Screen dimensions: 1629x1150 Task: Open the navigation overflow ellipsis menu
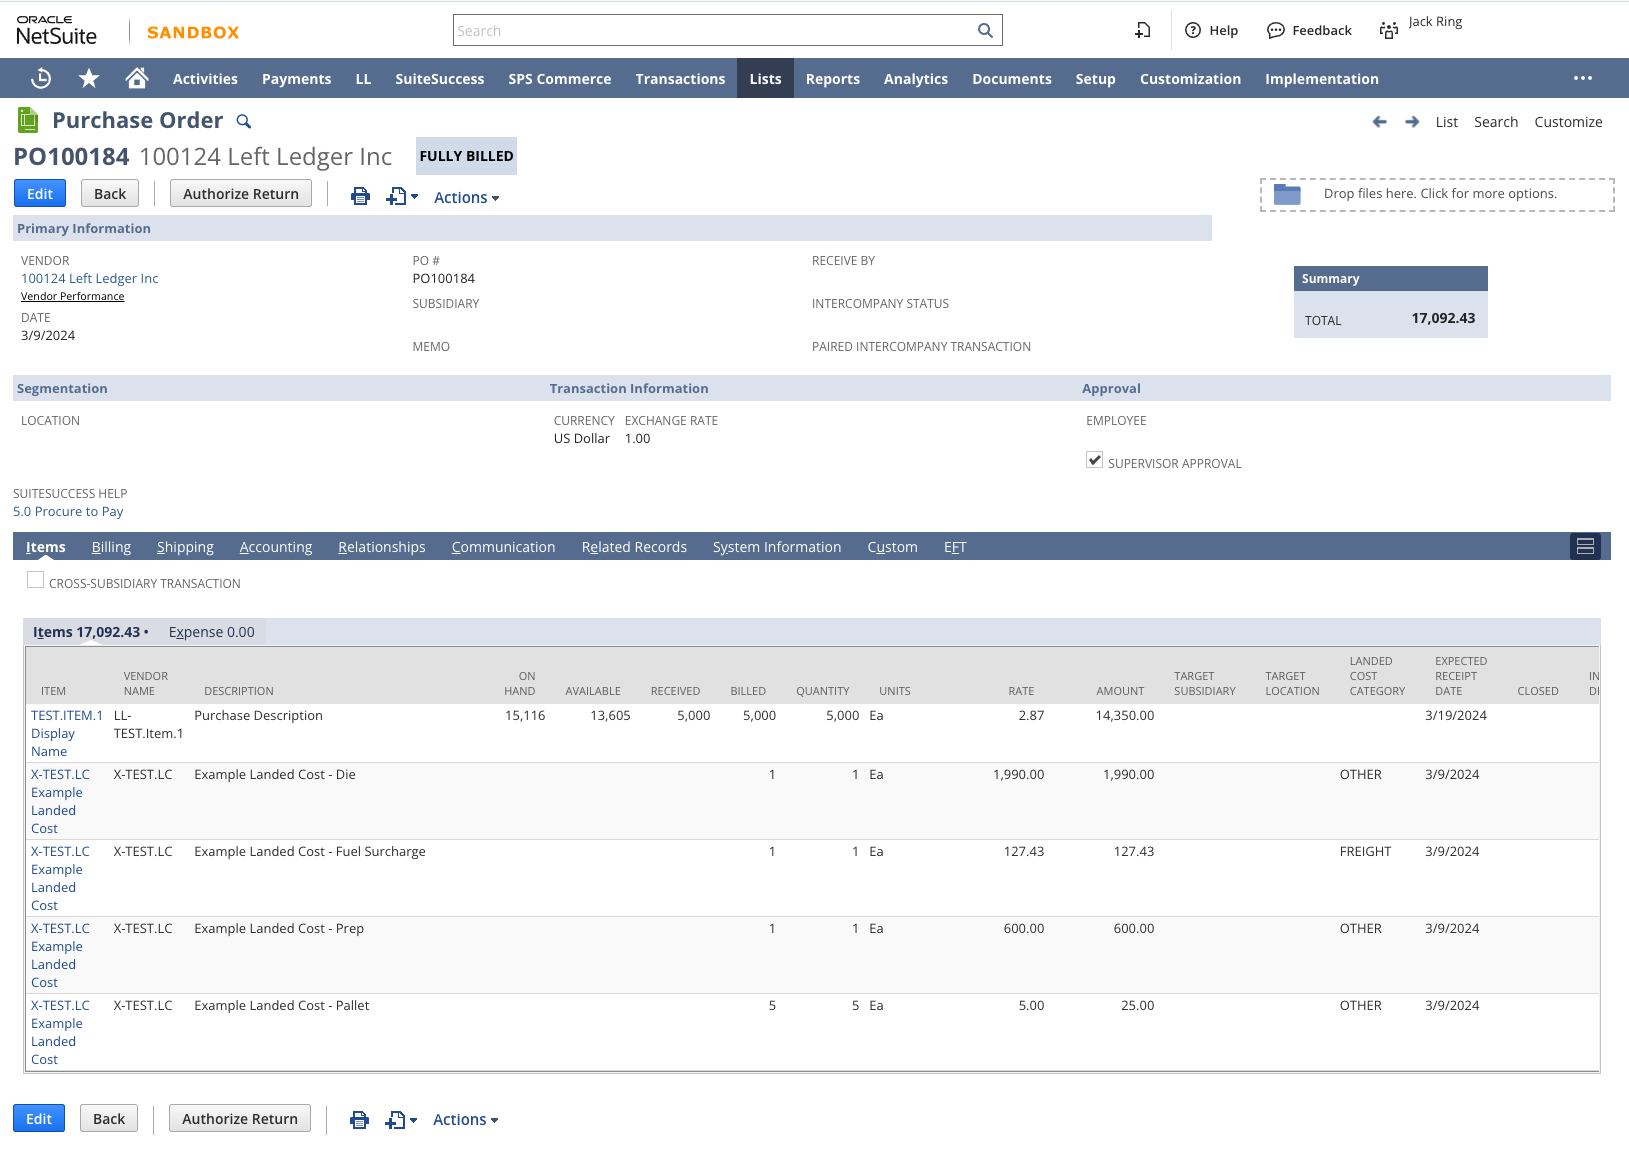click(1583, 78)
